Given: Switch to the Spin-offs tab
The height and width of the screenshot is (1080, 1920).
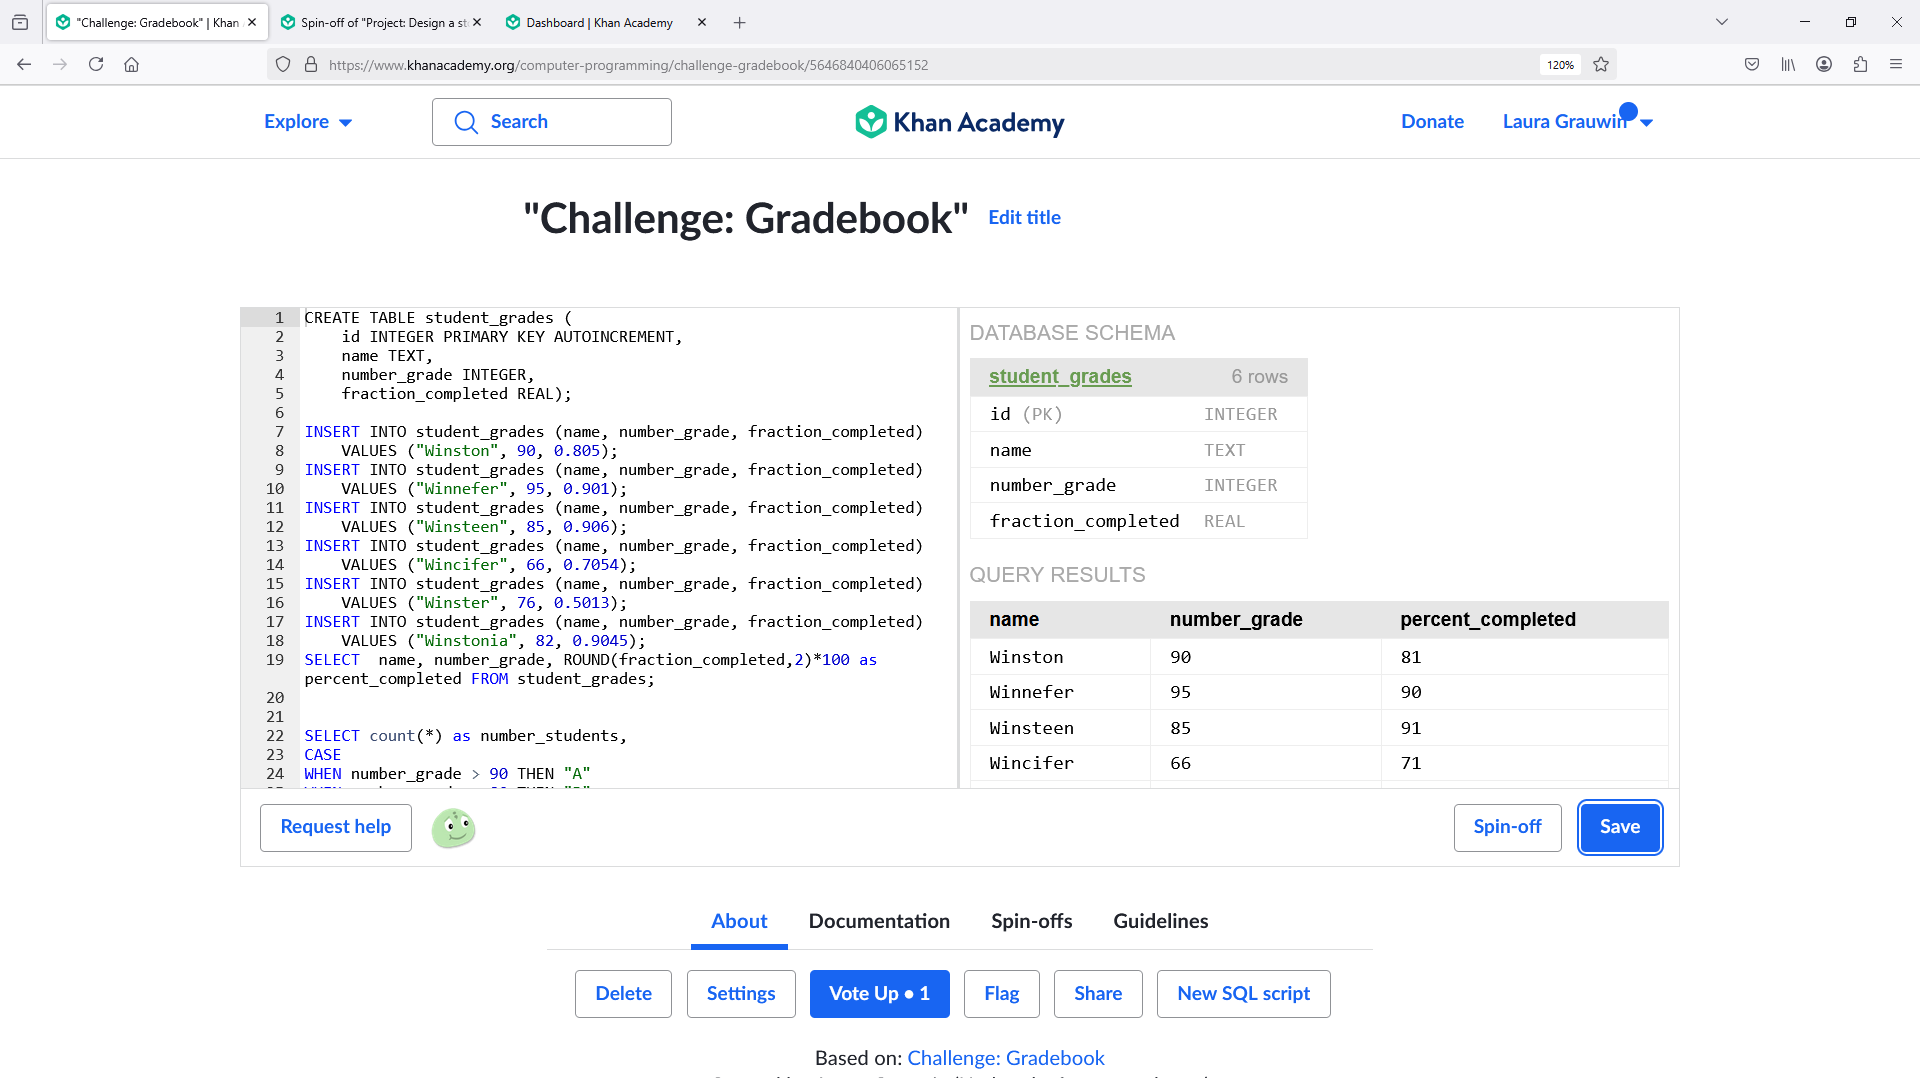Looking at the screenshot, I should [1031, 921].
